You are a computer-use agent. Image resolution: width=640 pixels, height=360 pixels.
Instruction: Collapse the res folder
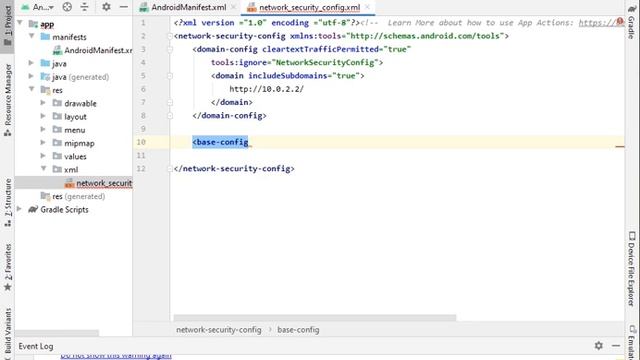[x=31, y=89]
